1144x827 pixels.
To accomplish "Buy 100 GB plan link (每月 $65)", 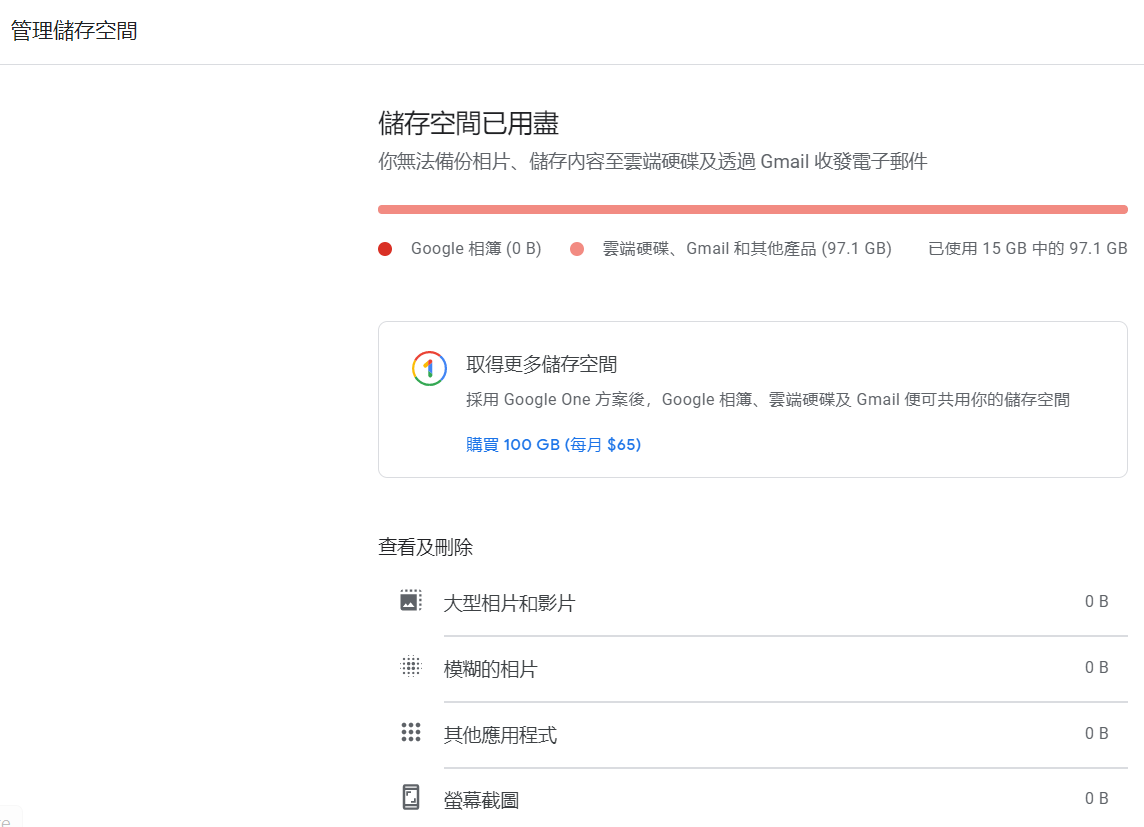I will pyautogui.click(x=553, y=444).
